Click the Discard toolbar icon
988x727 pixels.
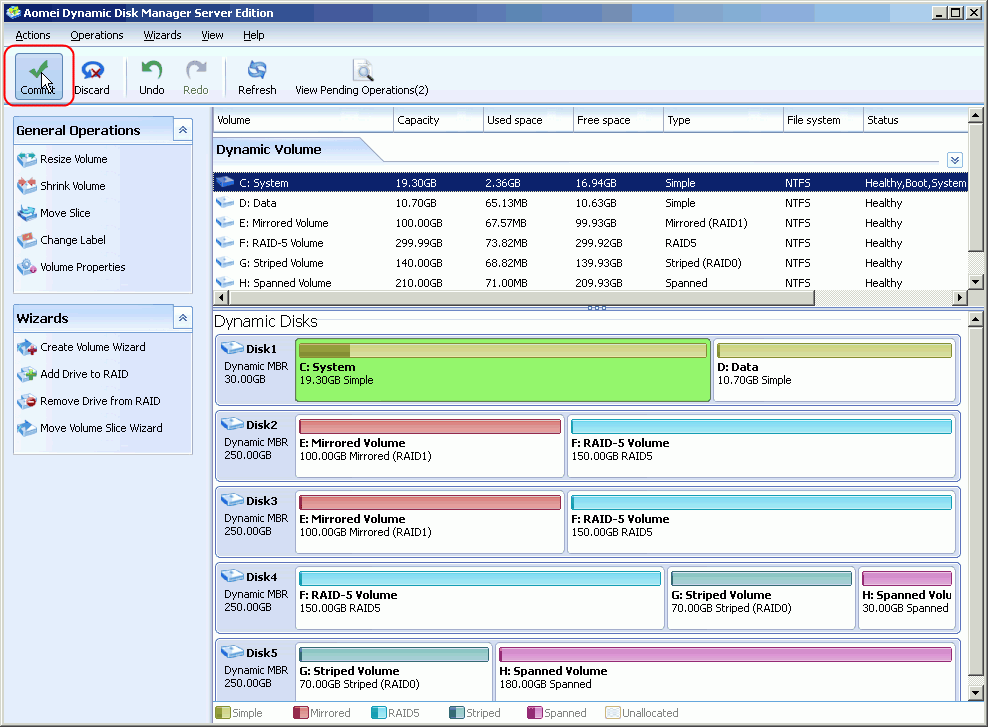tap(92, 77)
